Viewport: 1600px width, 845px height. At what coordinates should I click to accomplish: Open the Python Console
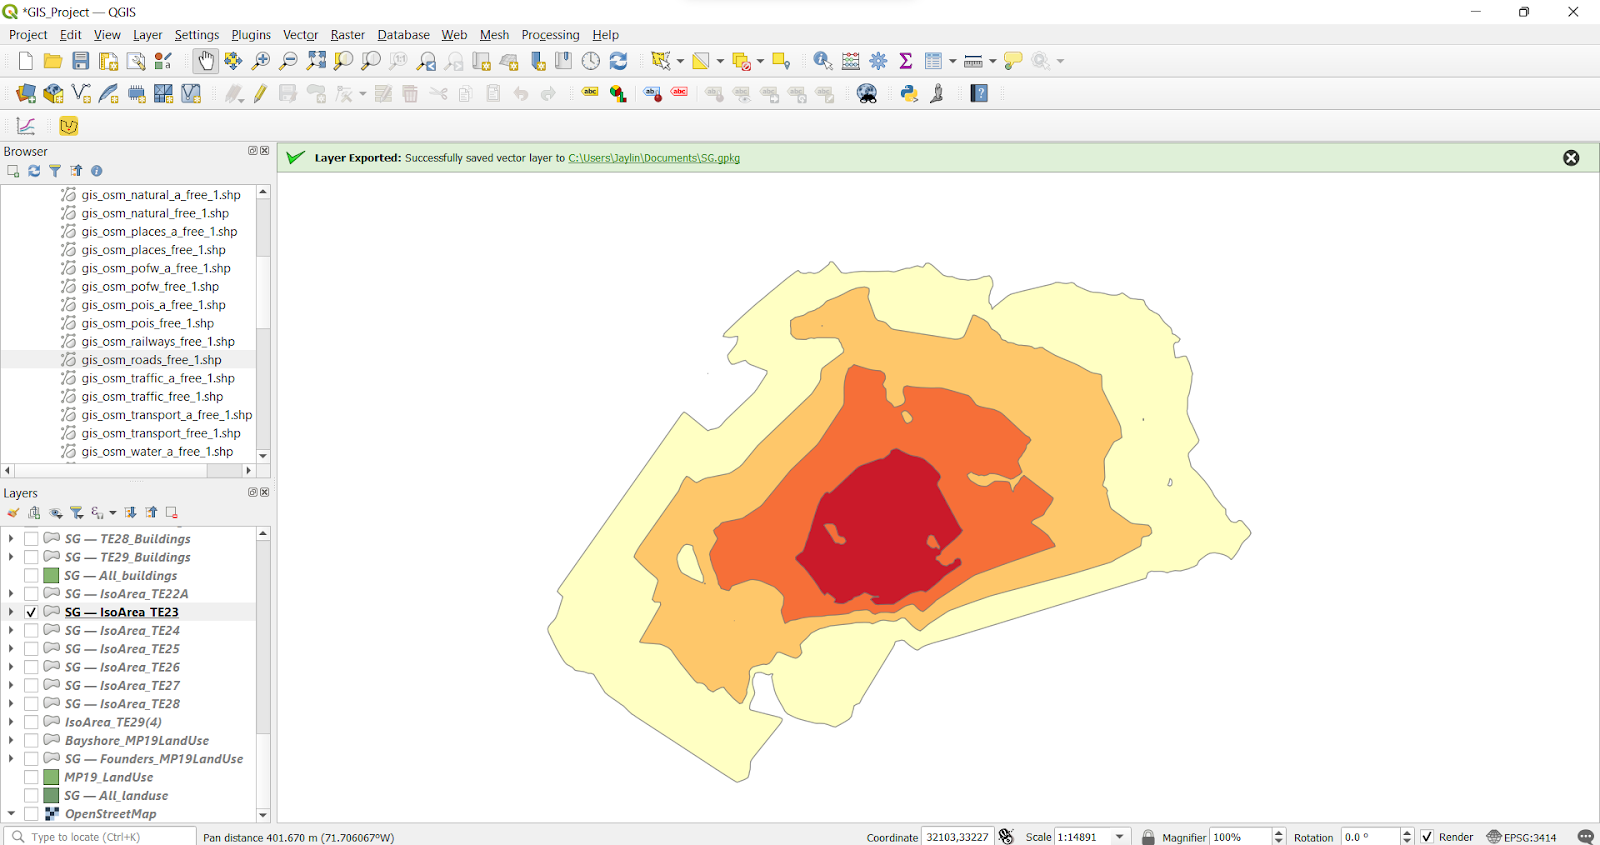[x=909, y=93]
